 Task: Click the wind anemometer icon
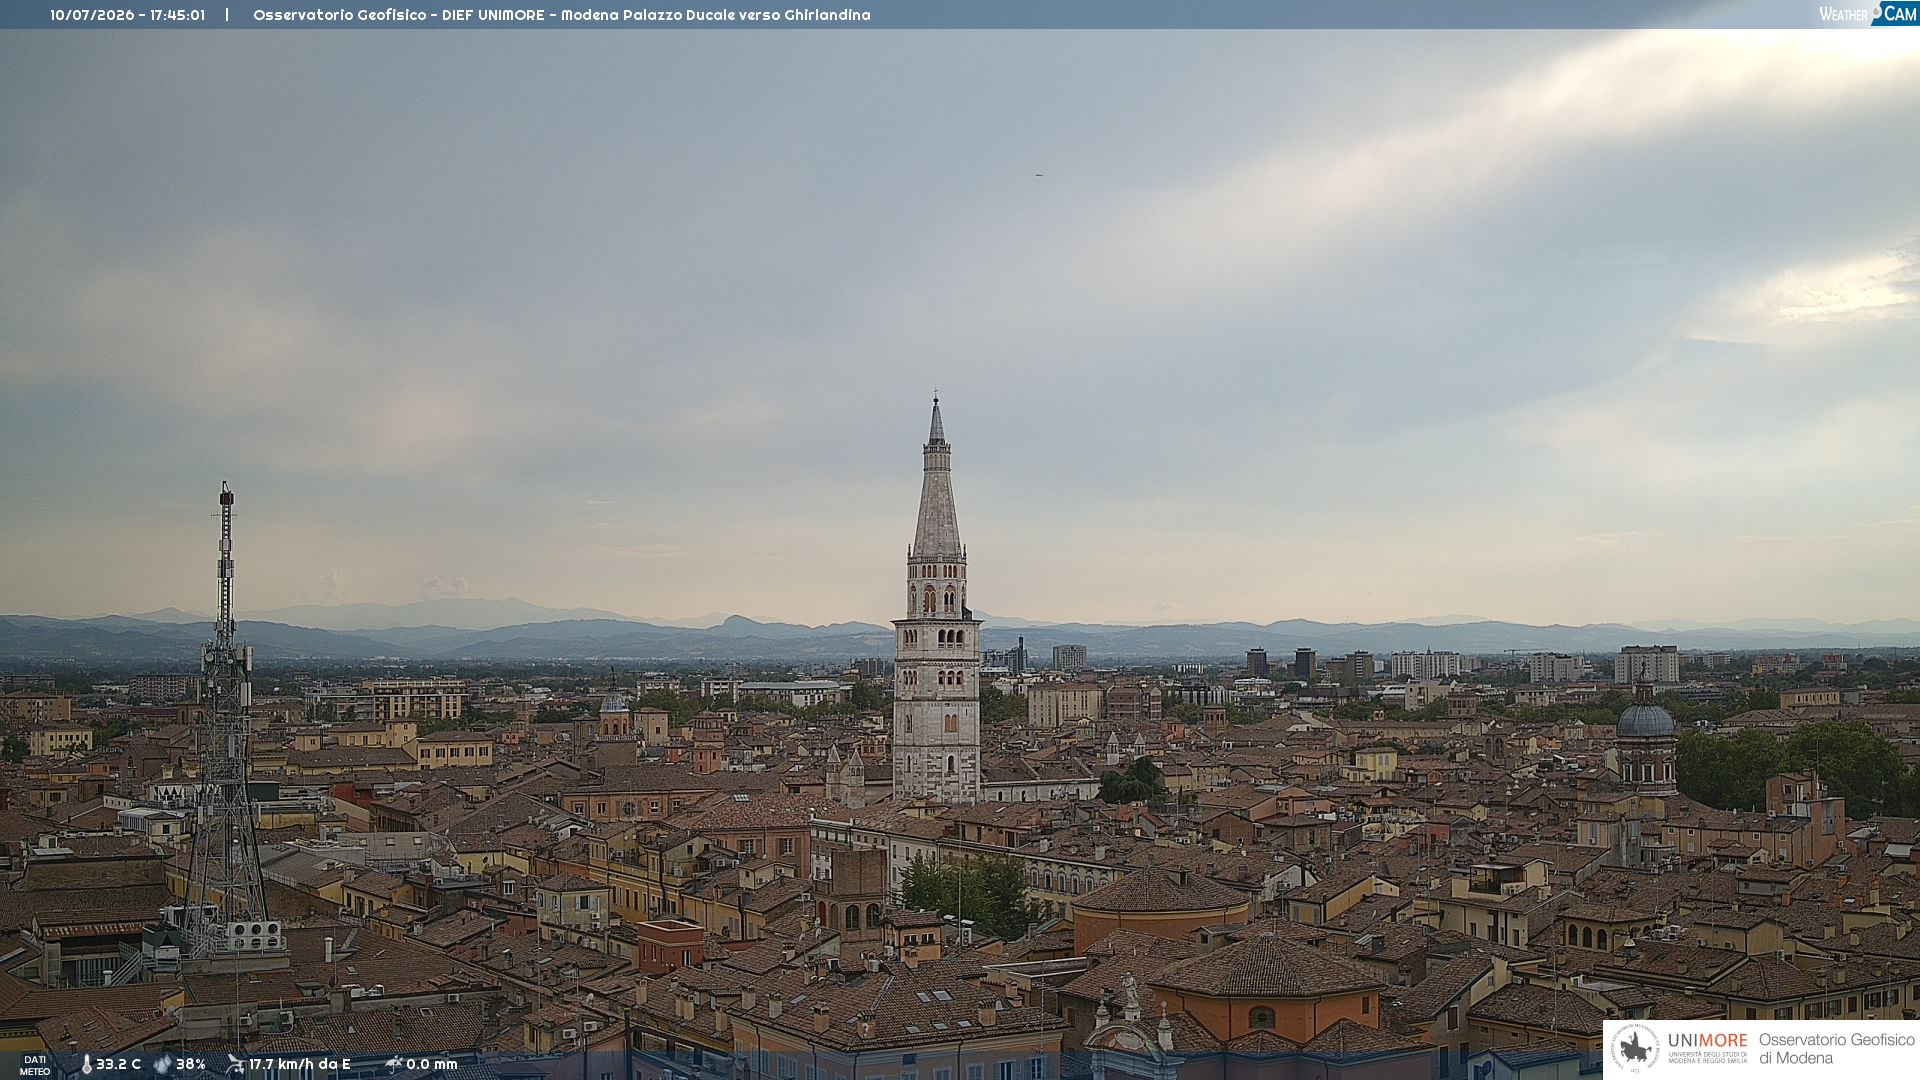pyautogui.click(x=235, y=1064)
